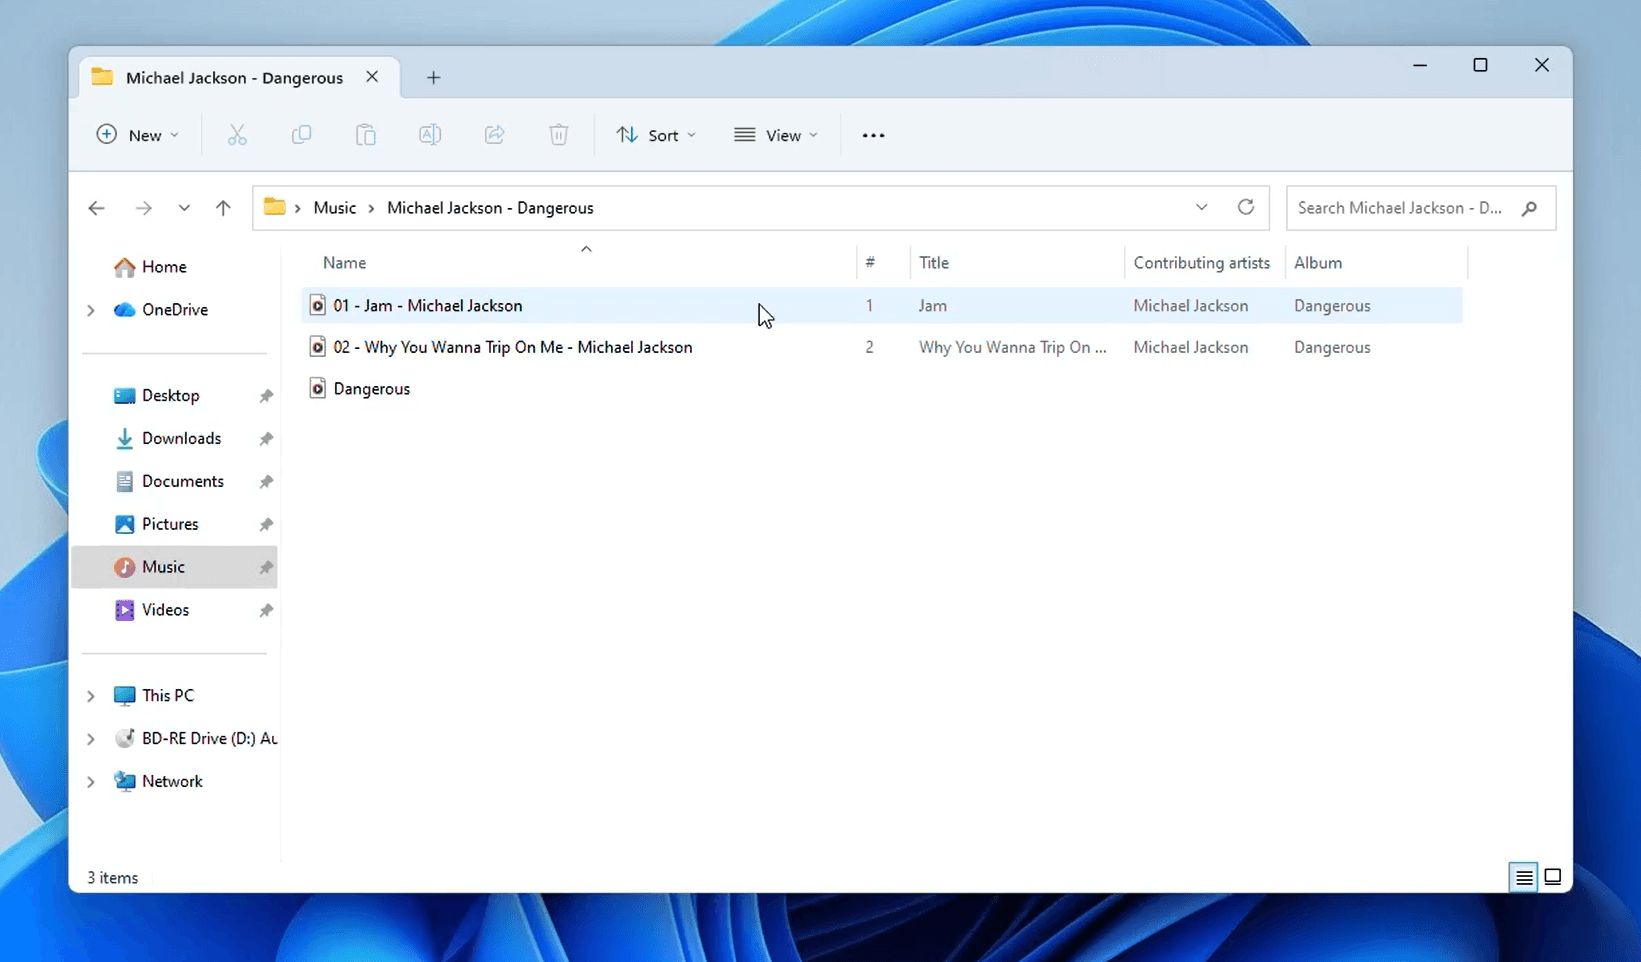This screenshot has width=1641, height=962.
Task: Click the Paste clipboard icon
Action: coord(366,135)
